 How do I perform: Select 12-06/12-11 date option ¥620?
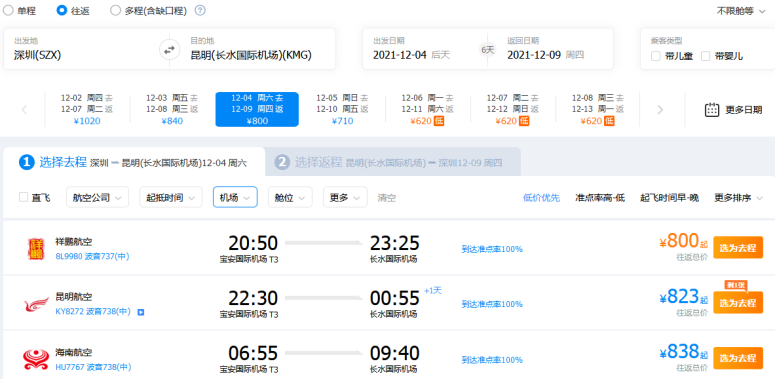428,109
